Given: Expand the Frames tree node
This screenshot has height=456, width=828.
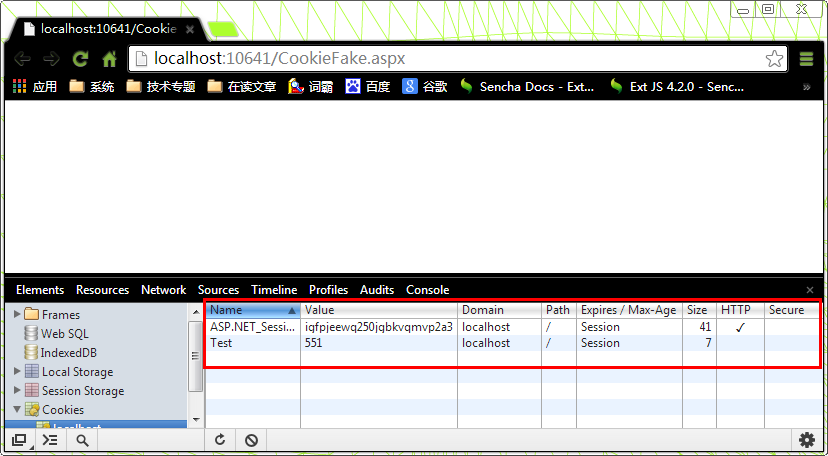Looking at the screenshot, I should 16,315.
